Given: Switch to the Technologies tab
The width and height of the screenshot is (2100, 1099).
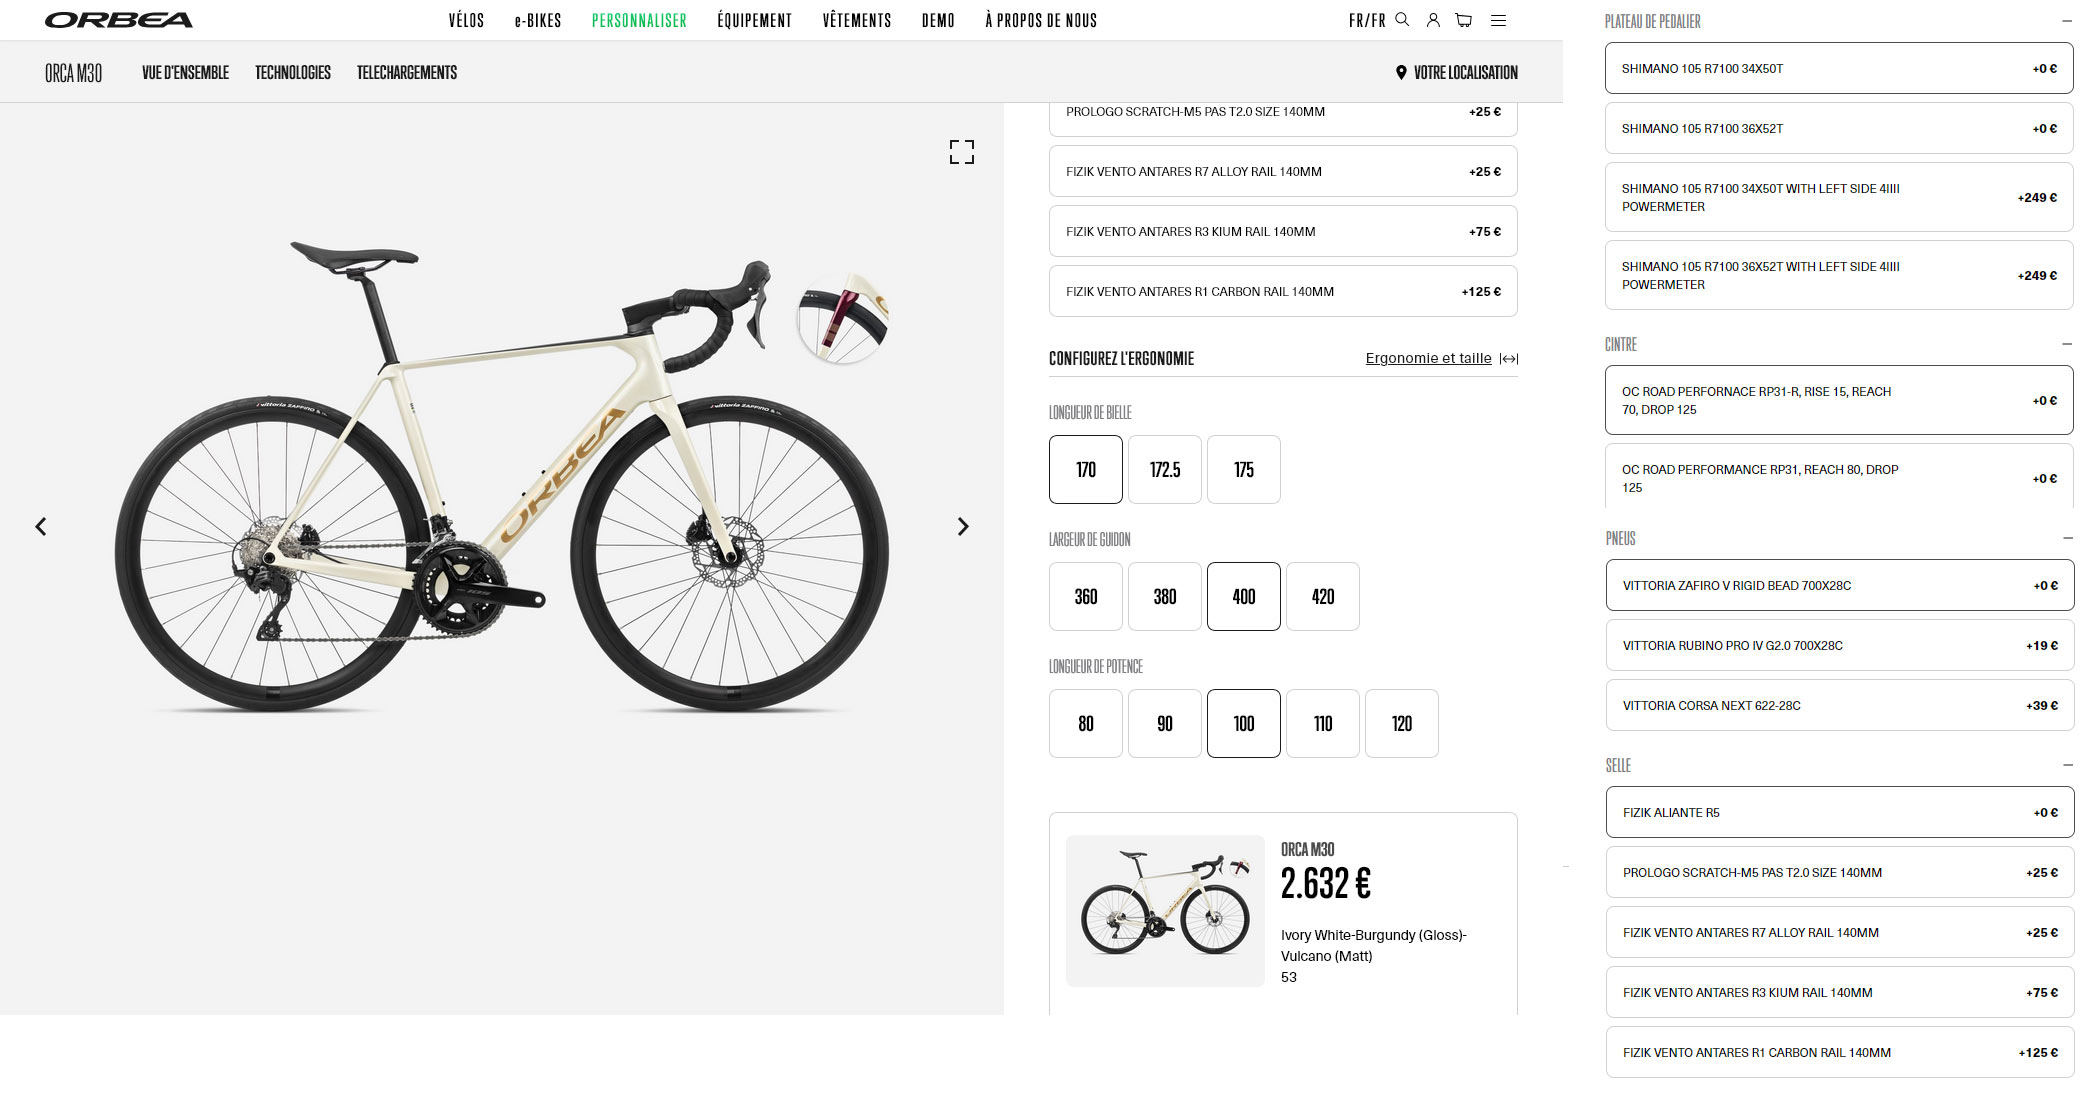Looking at the screenshot, I should tap(293, 72).
